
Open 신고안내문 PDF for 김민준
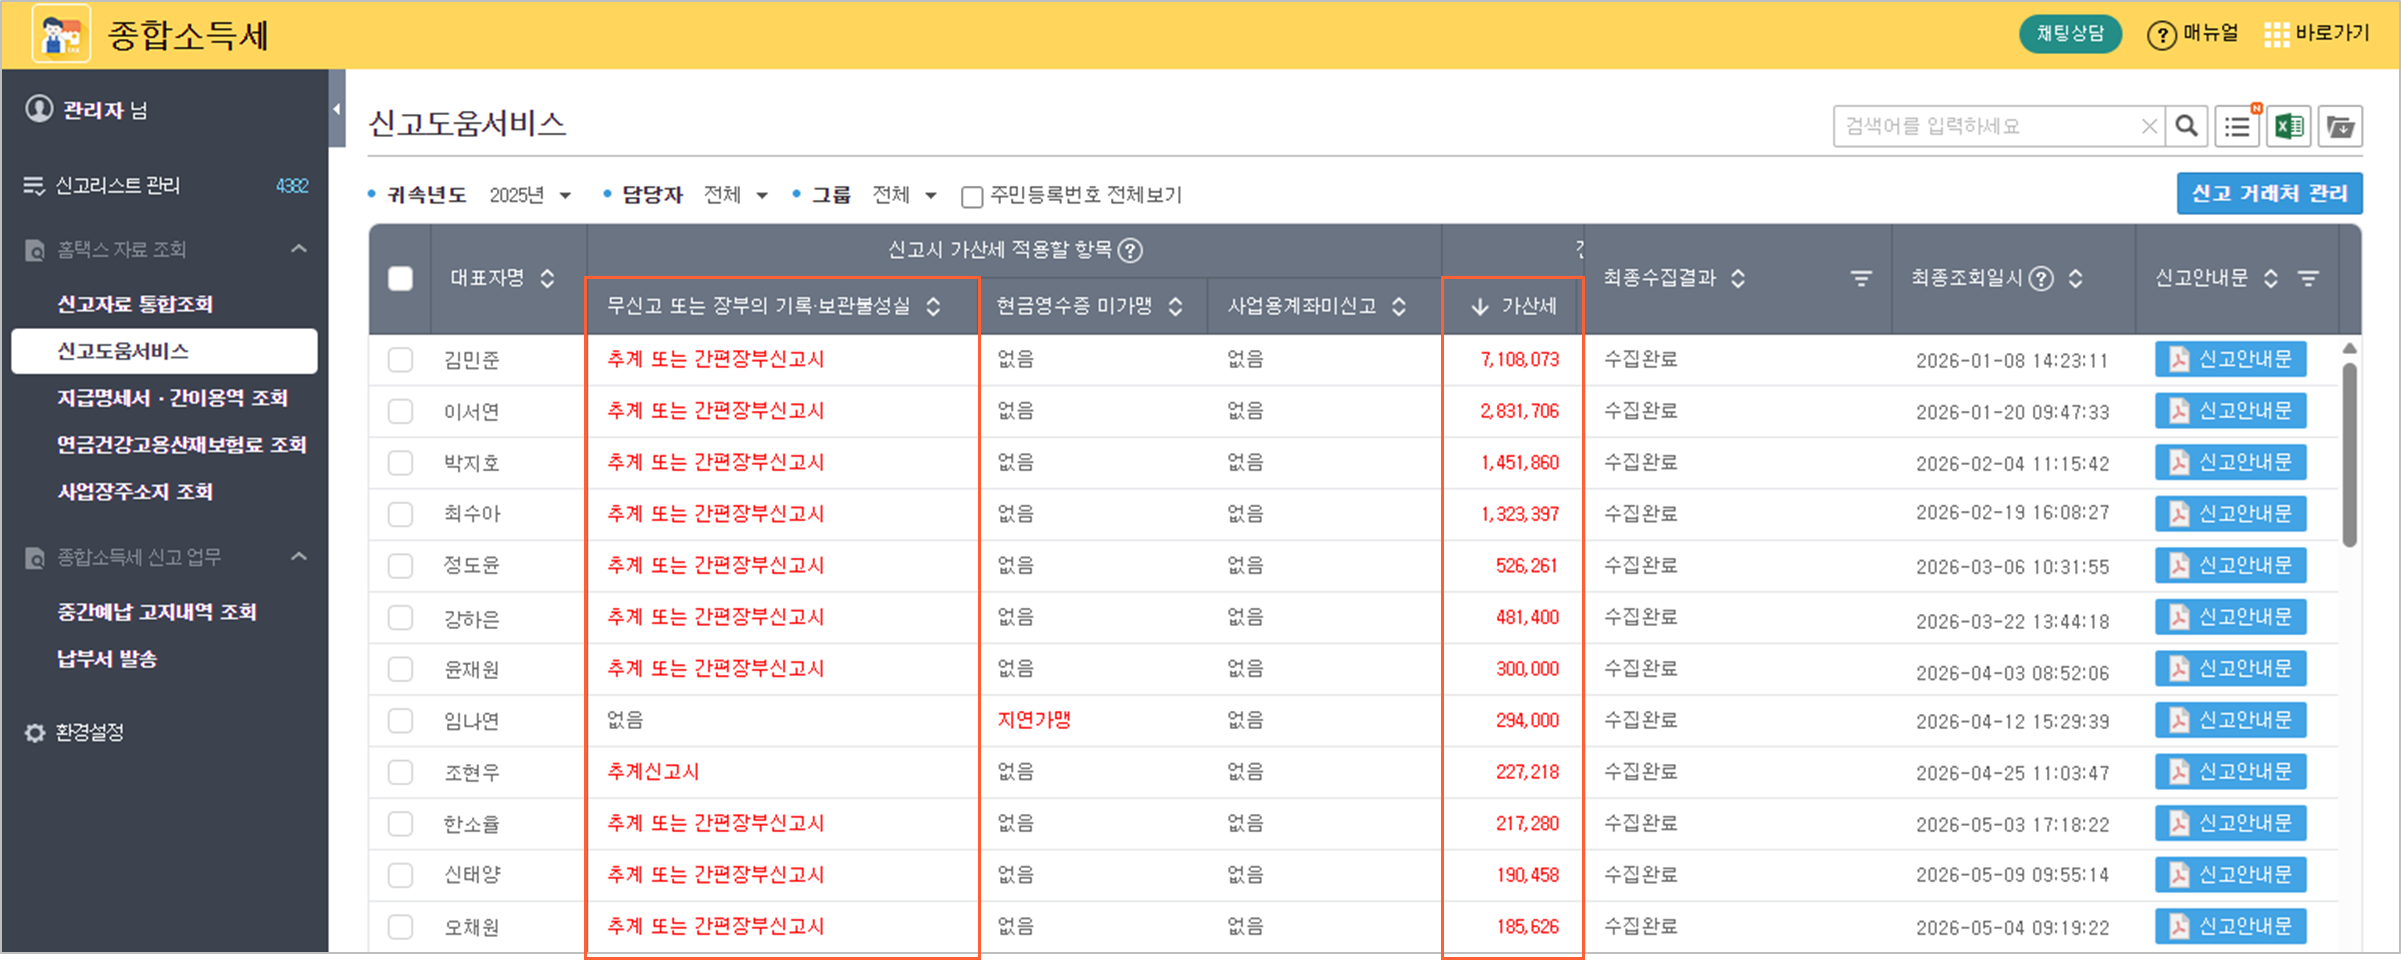(x=2230, y=359)
